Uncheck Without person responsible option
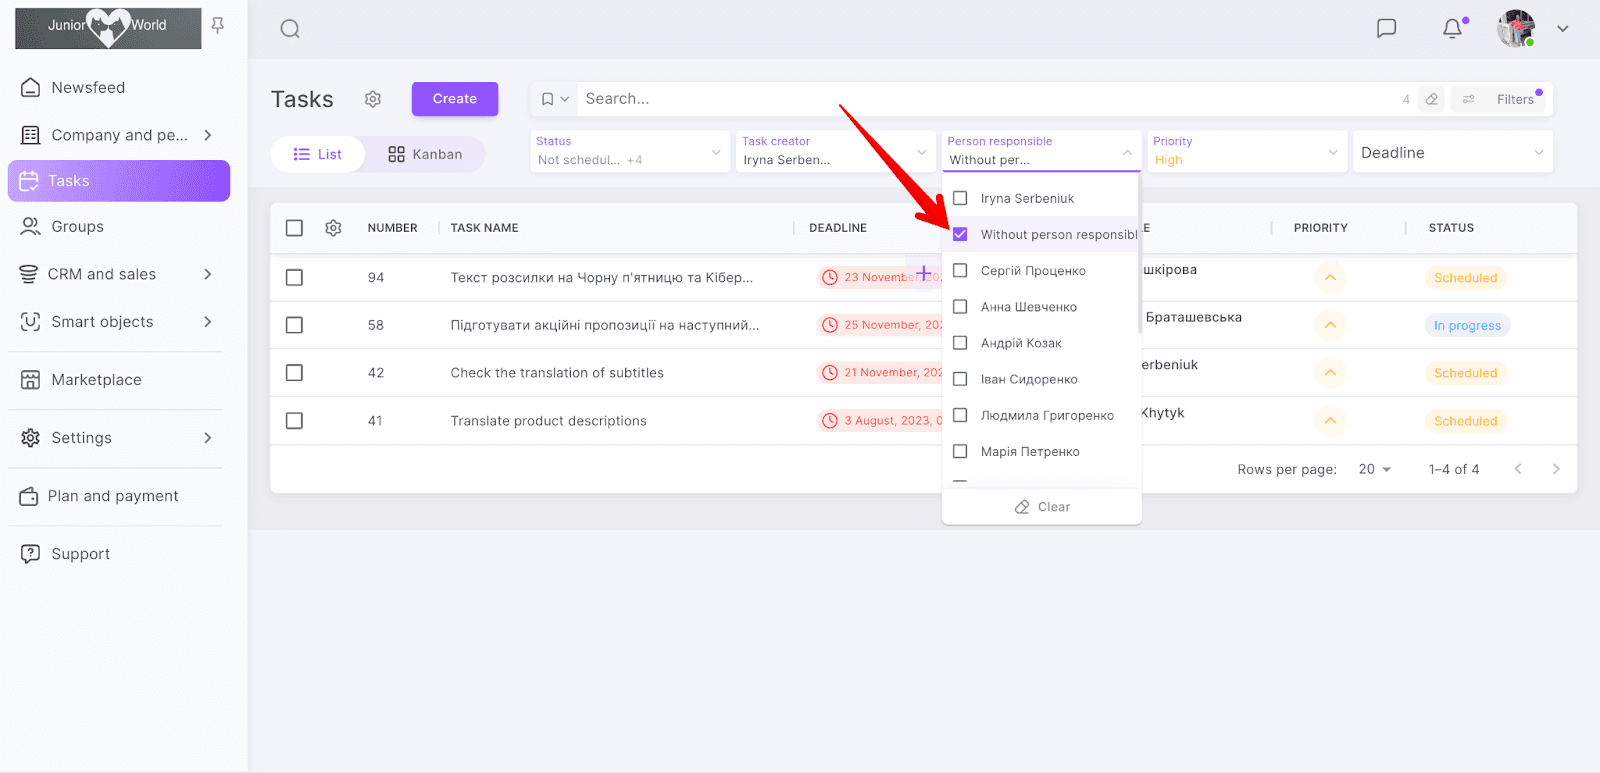The image size is (1600, 773). tap(960, 234)
